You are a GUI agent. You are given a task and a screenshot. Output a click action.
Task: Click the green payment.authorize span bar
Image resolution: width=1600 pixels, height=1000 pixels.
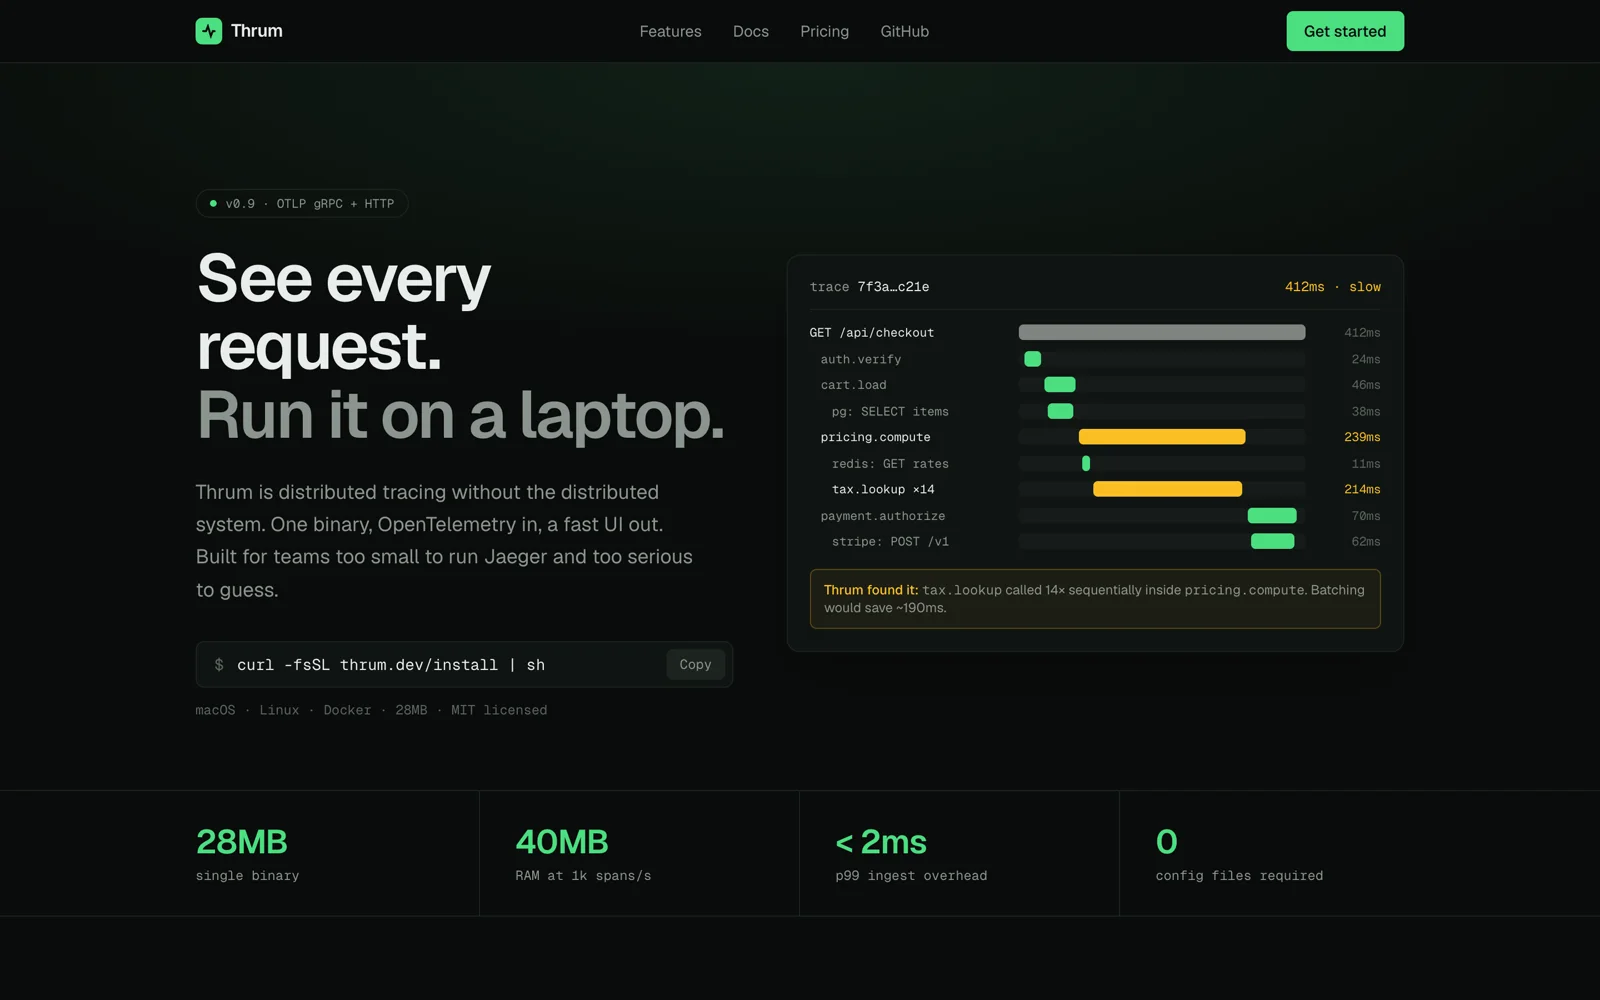click(x=1272, y=516)
